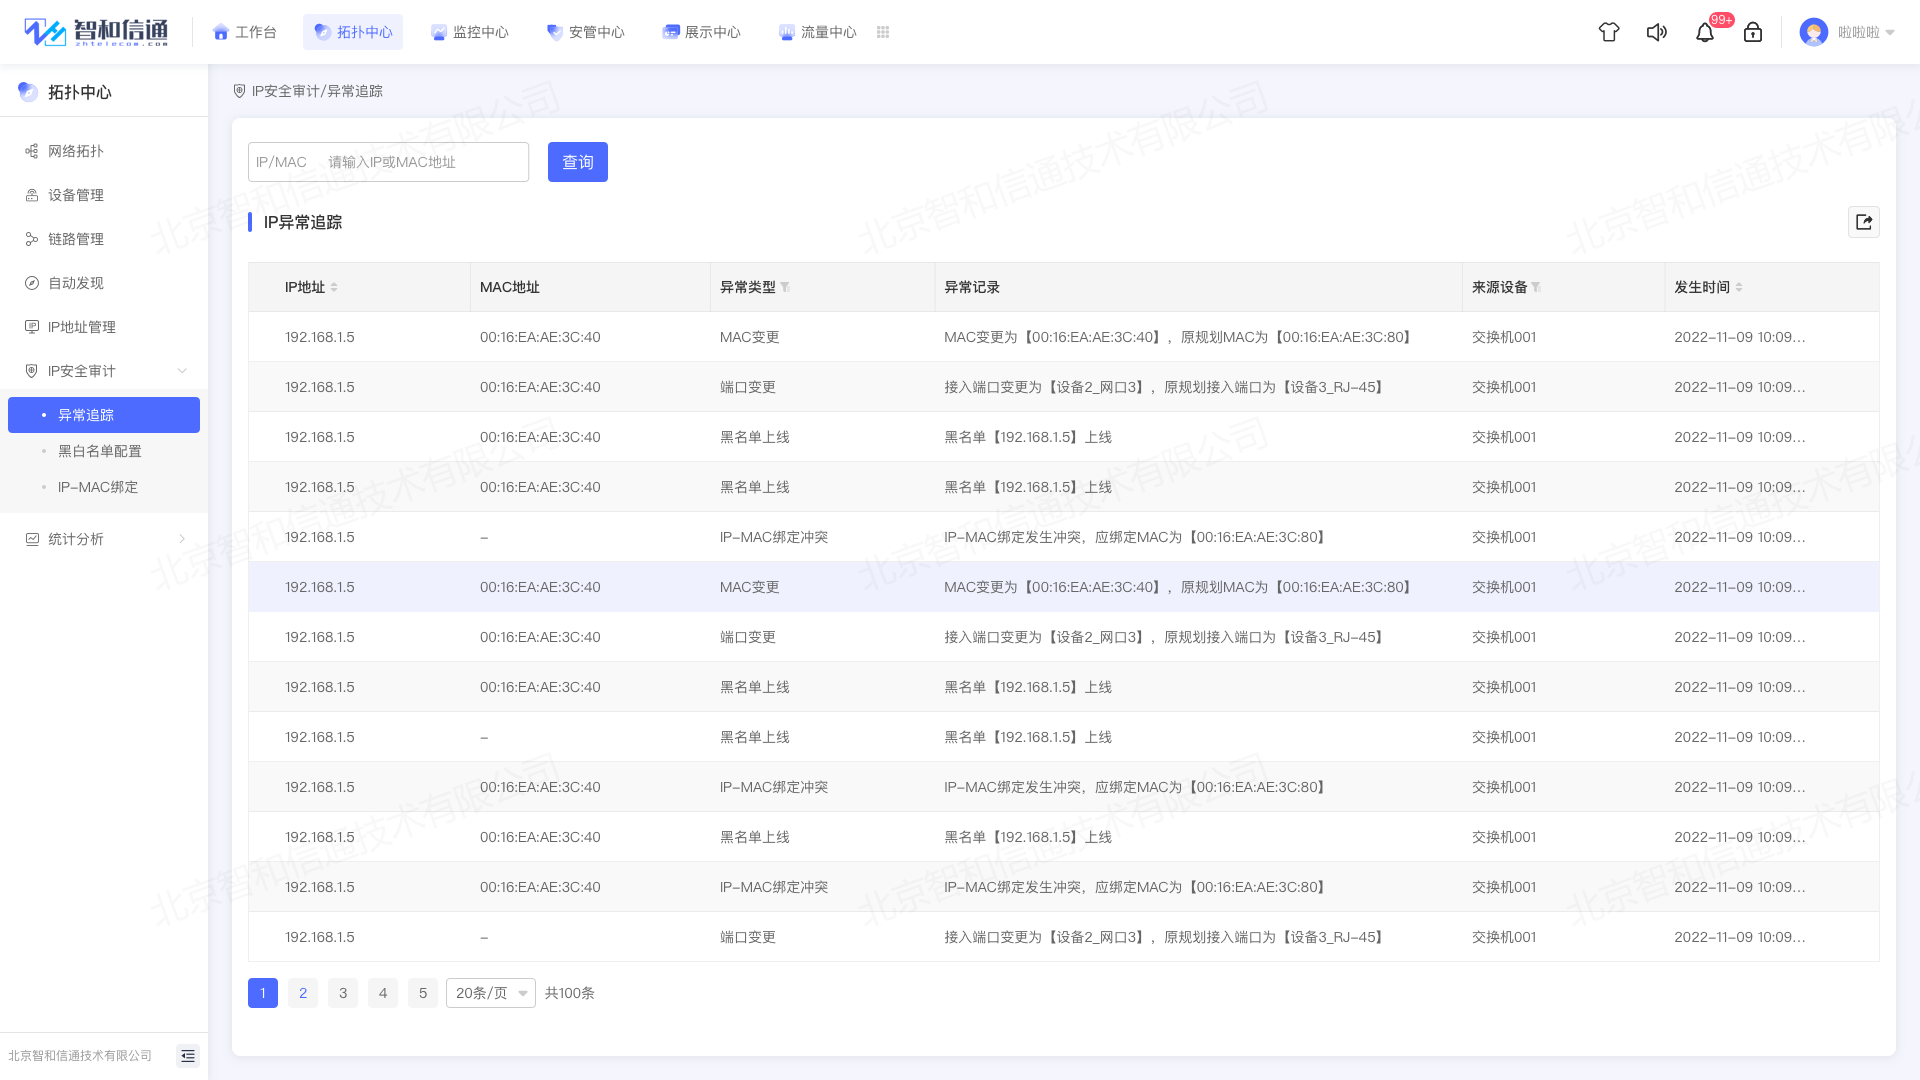Click the IP地址管理 sidebar icon

pos(32,327)
